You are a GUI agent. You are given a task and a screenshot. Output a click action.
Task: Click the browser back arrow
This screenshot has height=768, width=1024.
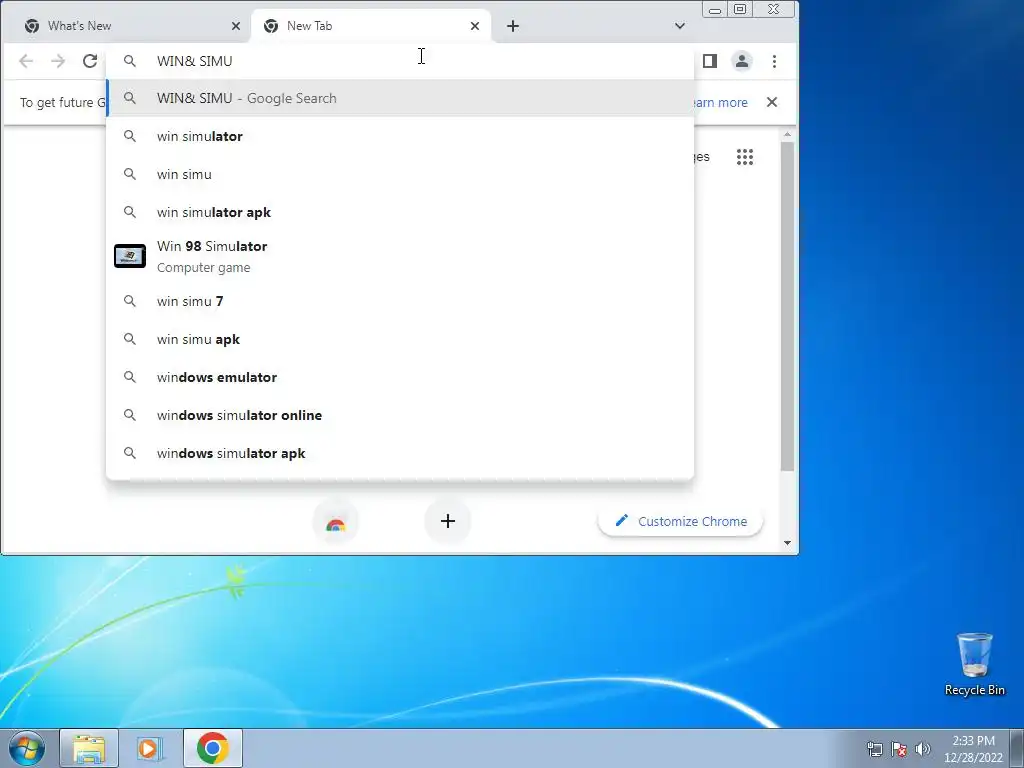point(26,61)
